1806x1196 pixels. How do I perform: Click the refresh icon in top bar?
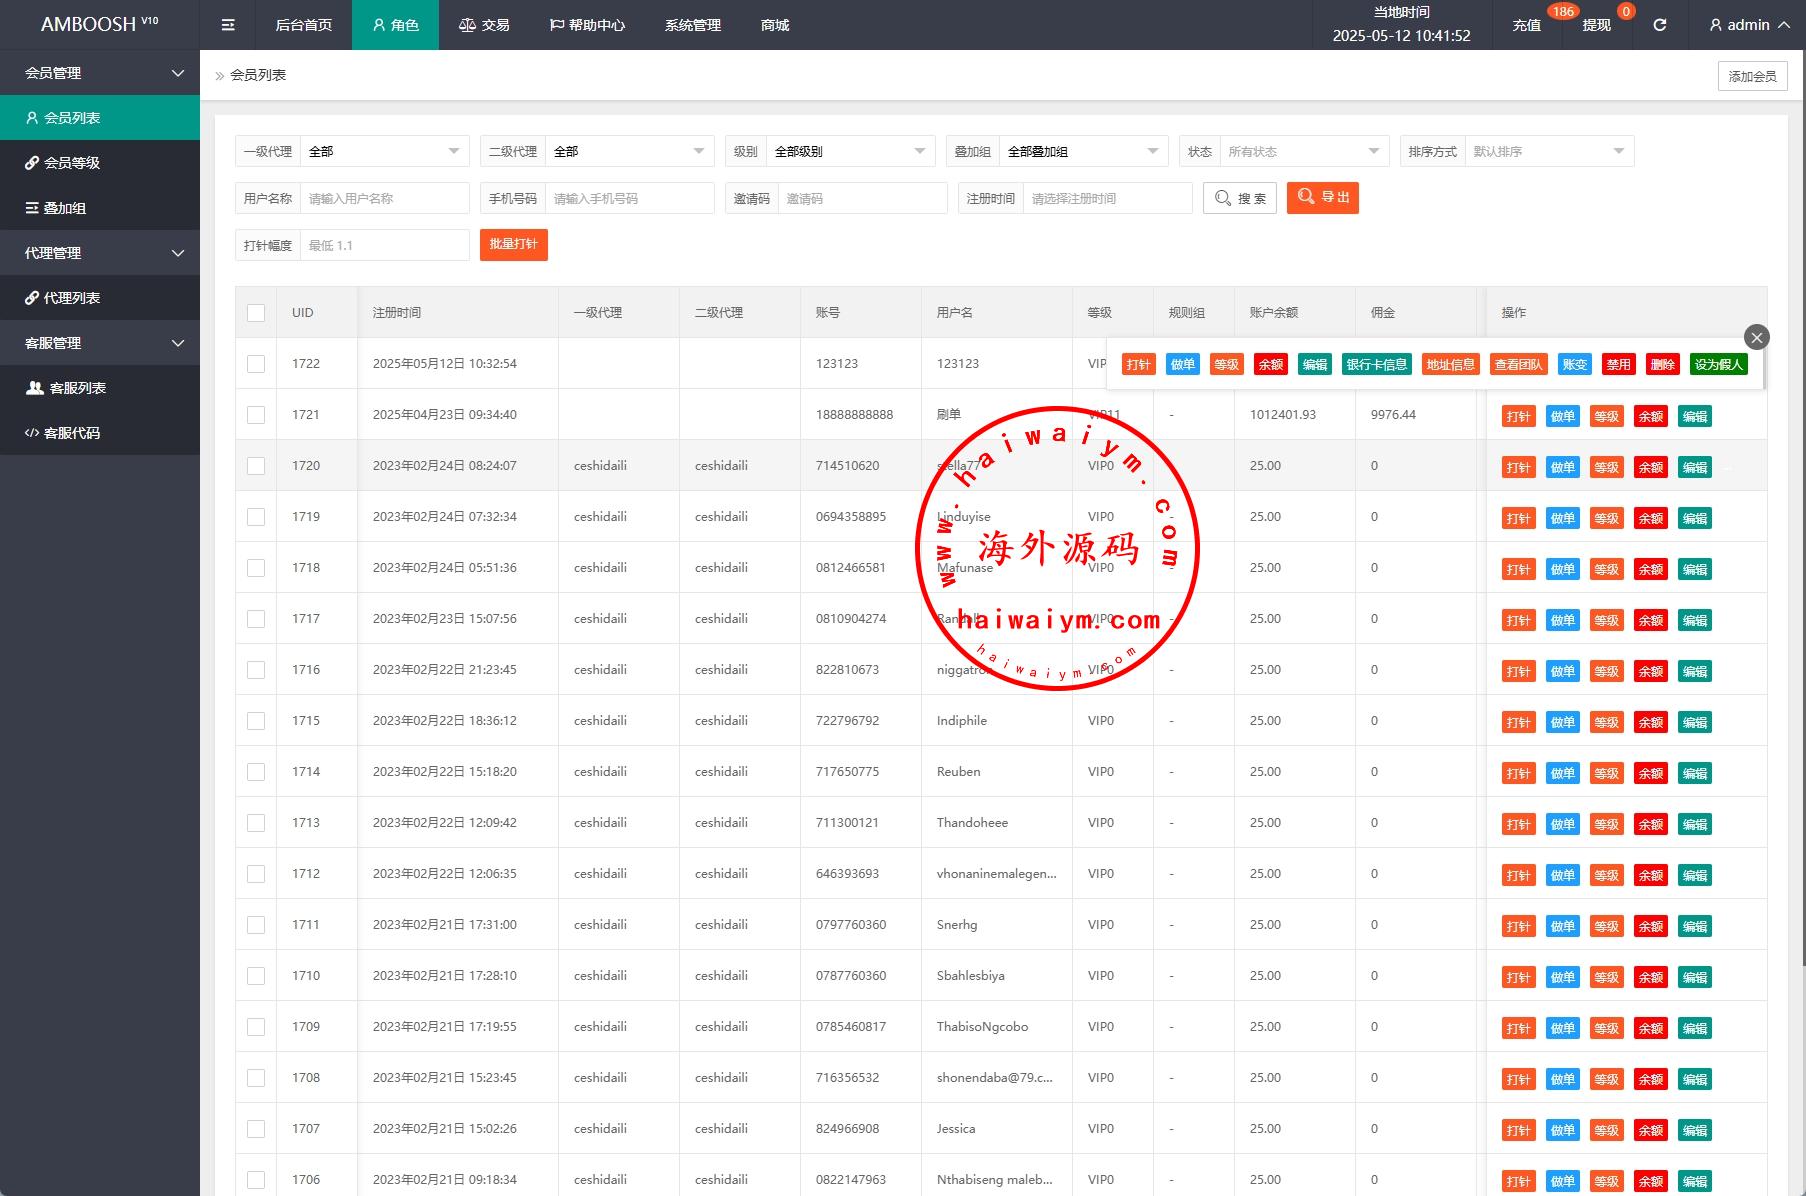click(x=1659, y=25)
